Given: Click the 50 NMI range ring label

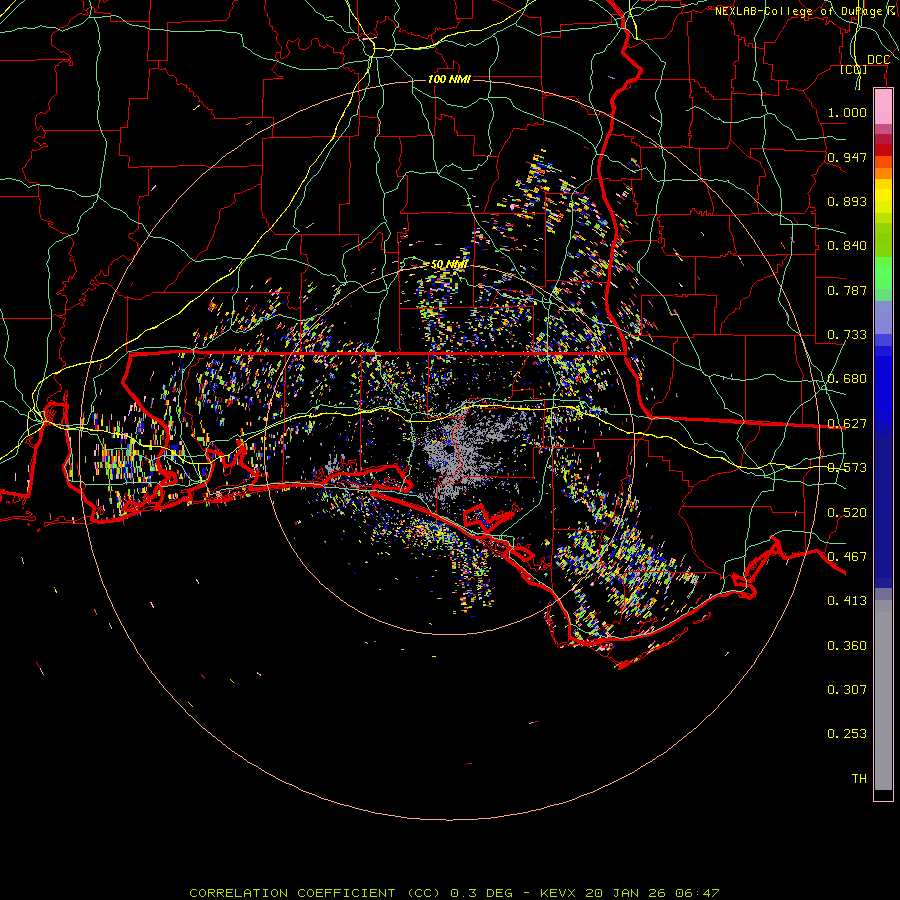Looking at the screenshot, I should coord(449,264).
